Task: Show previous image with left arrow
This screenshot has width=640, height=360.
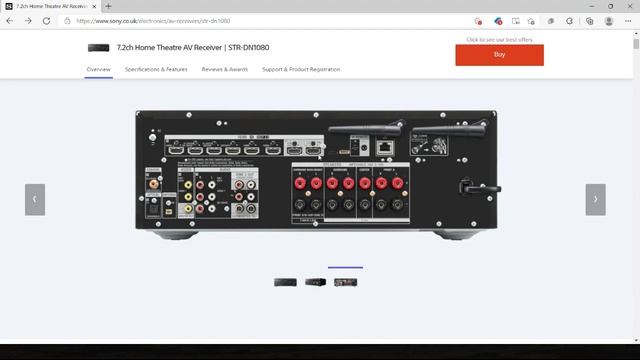Action: 35,199
